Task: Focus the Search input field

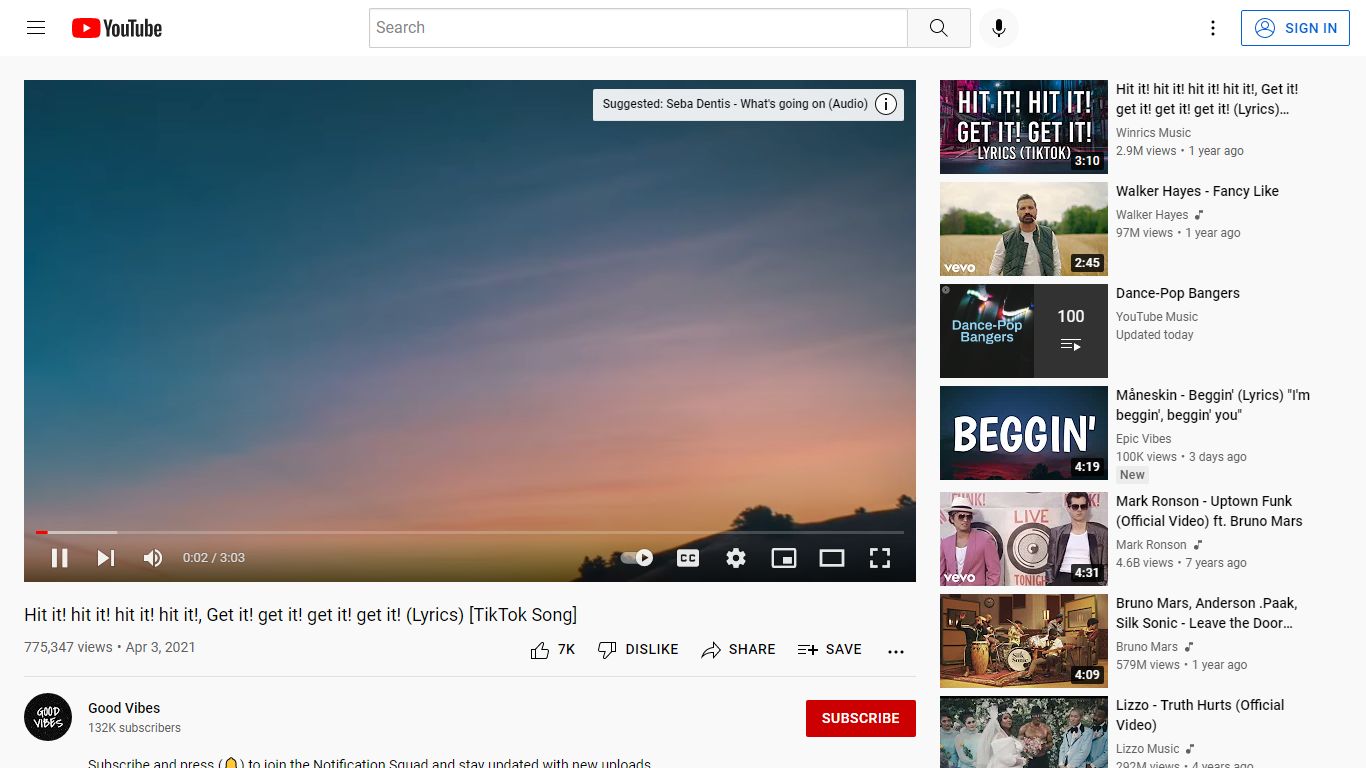Action: [638, 28]
